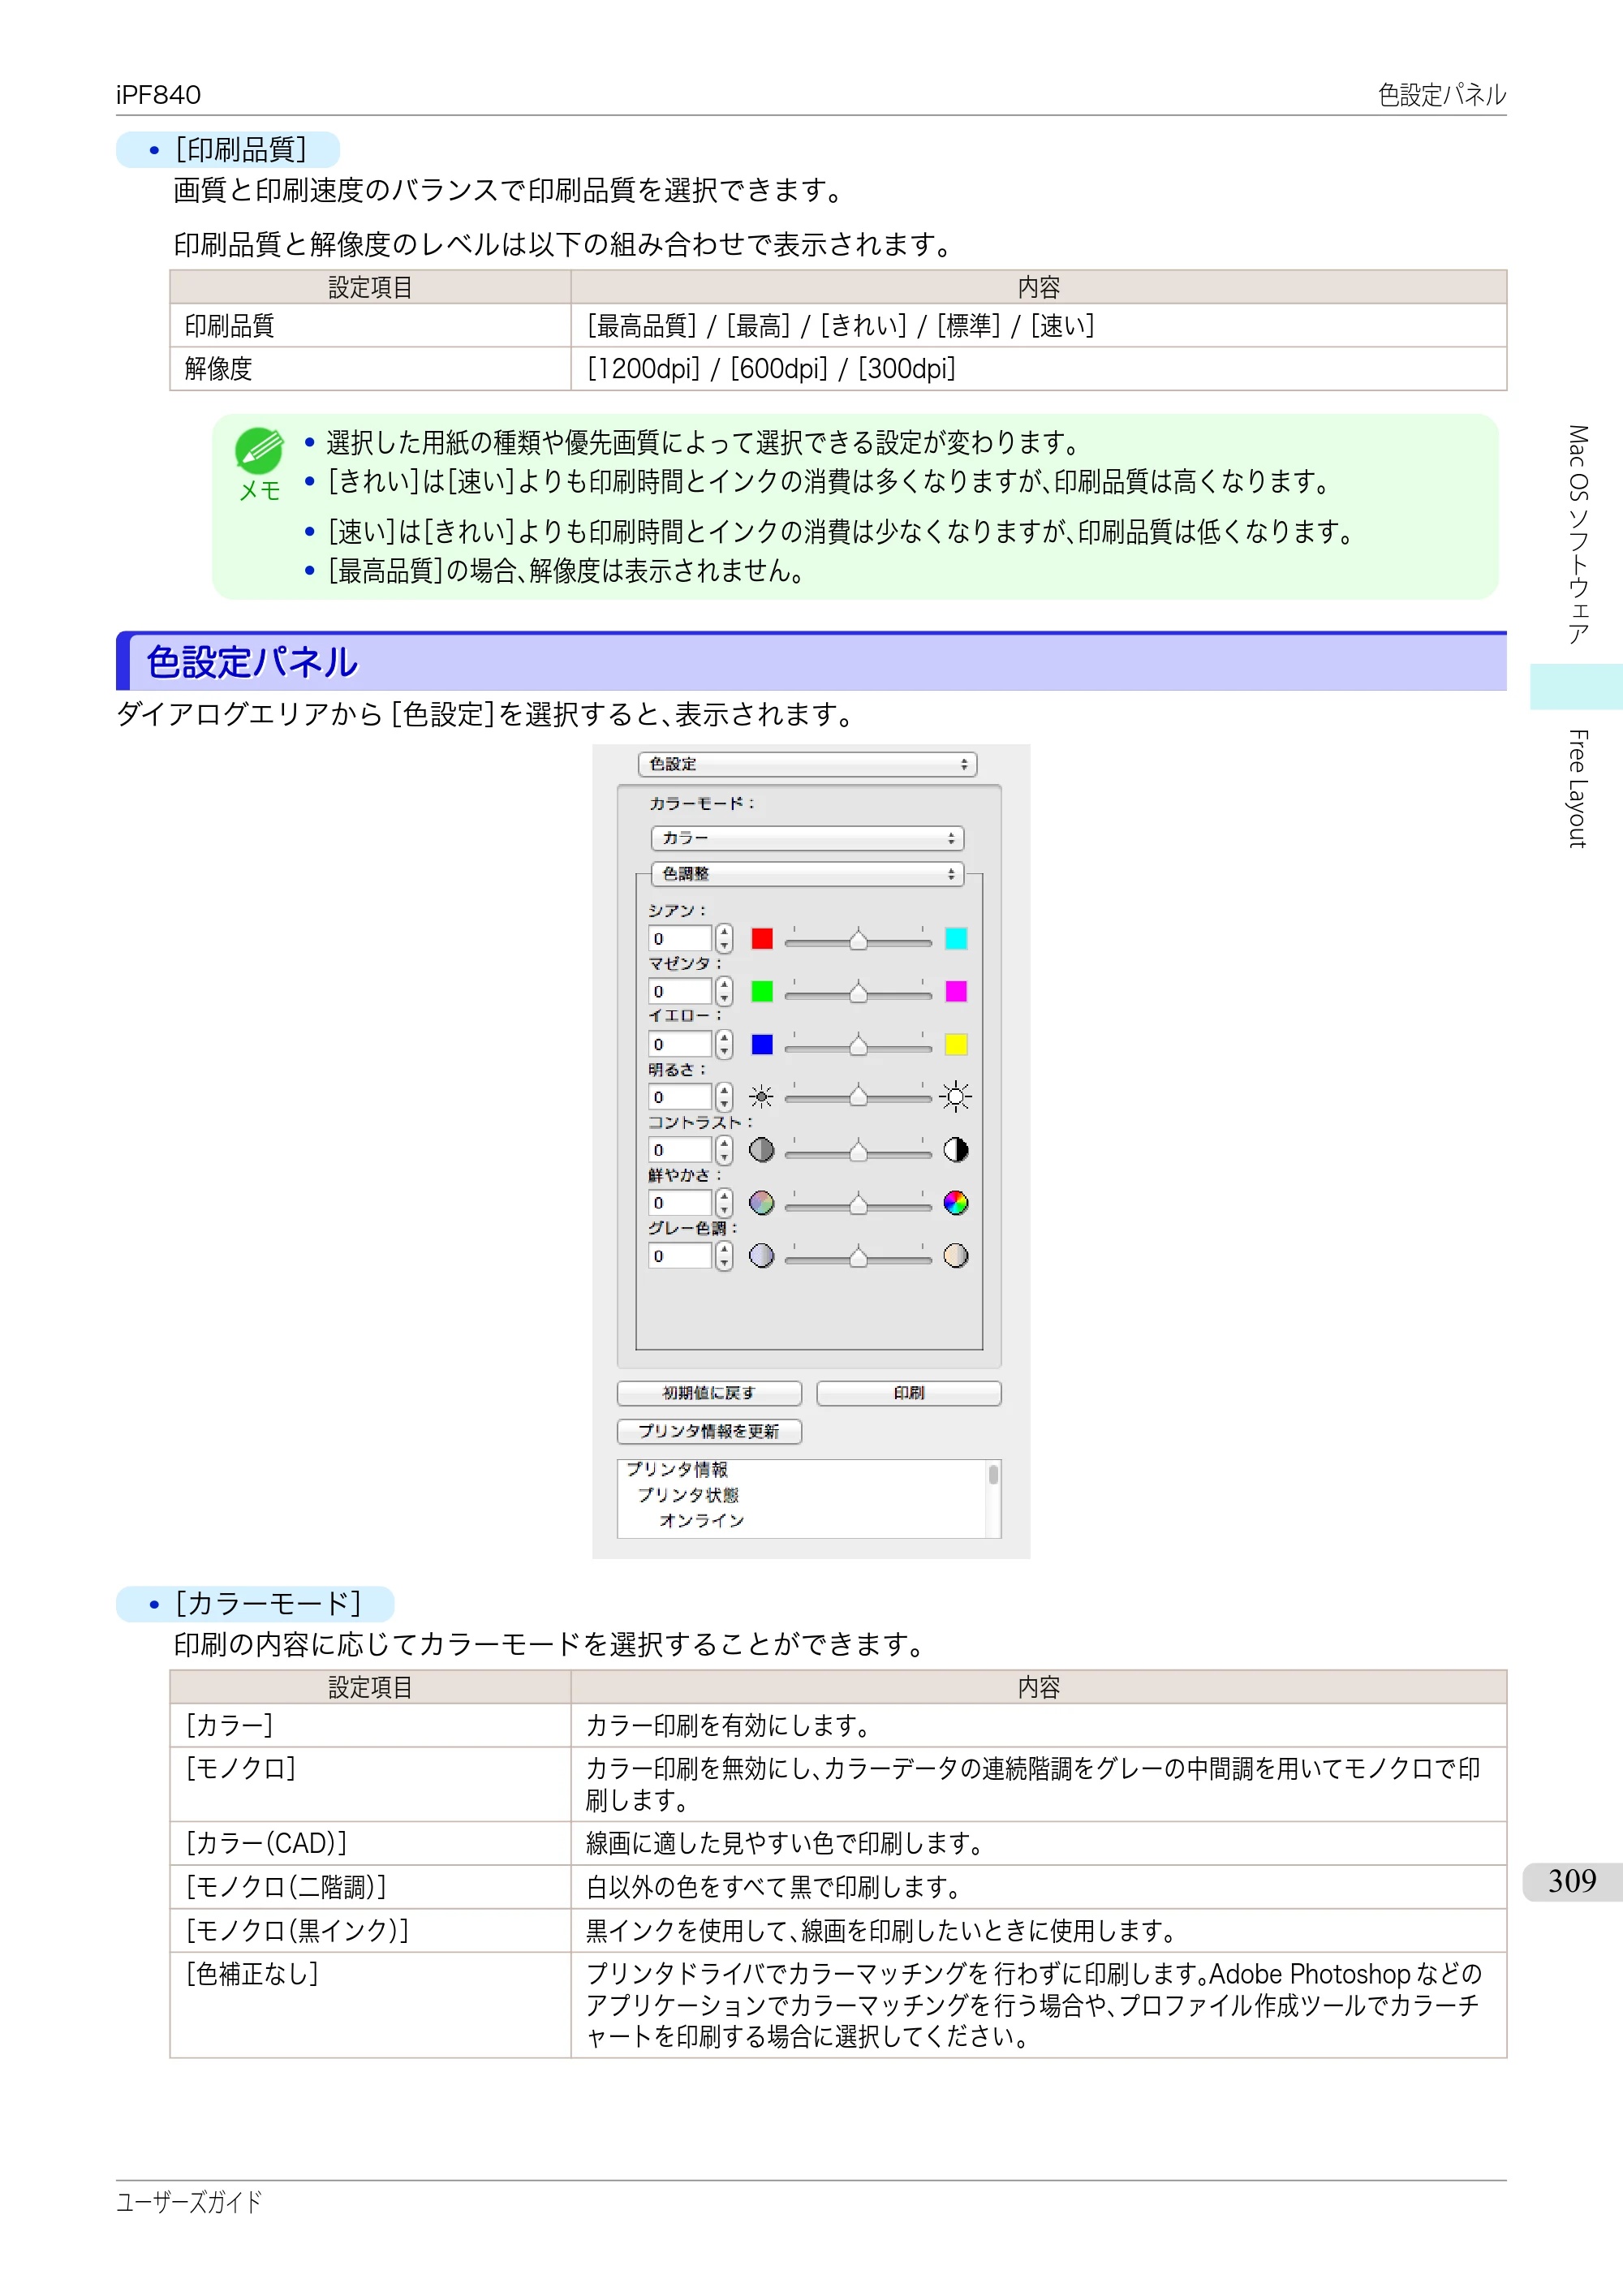Click the cyan swatch at the シアン slider end

coord(956,938)
